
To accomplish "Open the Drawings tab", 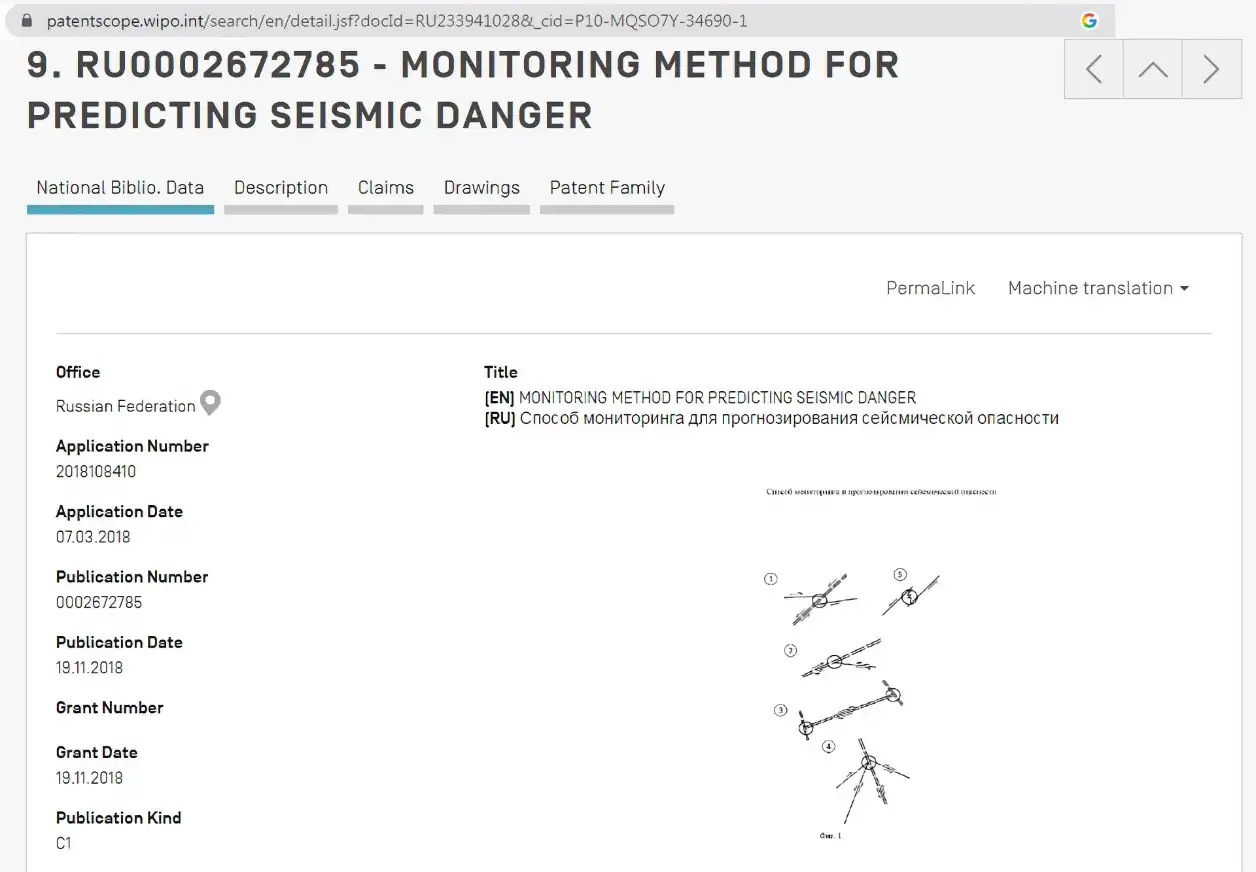I will pos(482,188).
